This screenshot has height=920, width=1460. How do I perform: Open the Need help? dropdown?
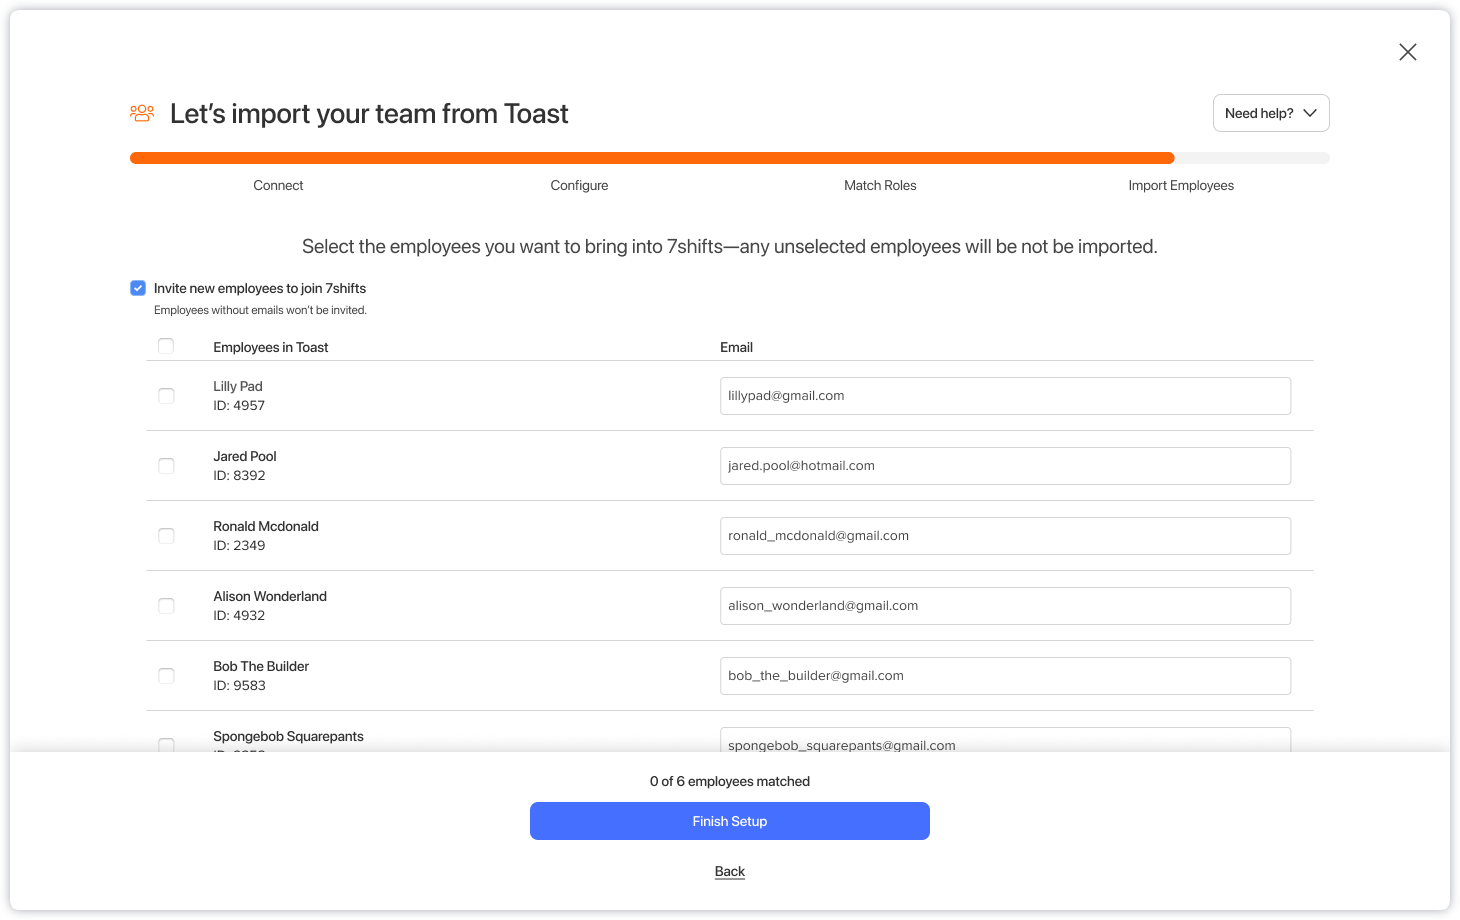1271,113
